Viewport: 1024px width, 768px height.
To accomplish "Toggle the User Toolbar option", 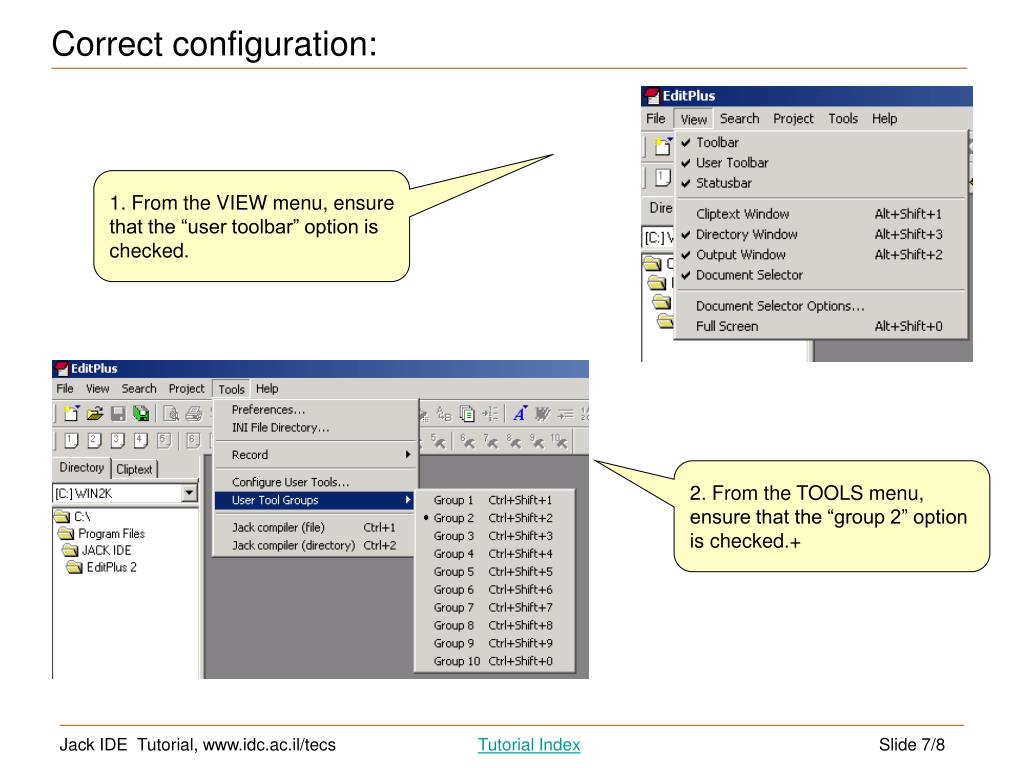I will point(820,163).
